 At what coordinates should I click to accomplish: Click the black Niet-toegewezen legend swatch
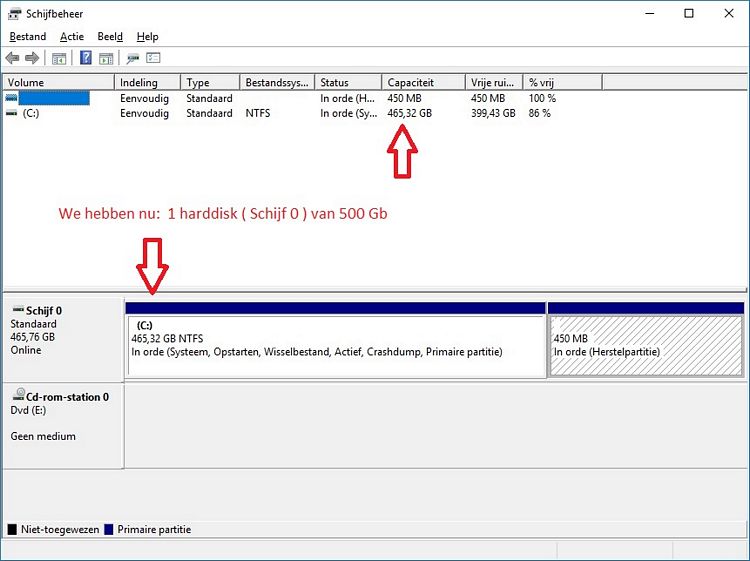(x=12, y=529)
